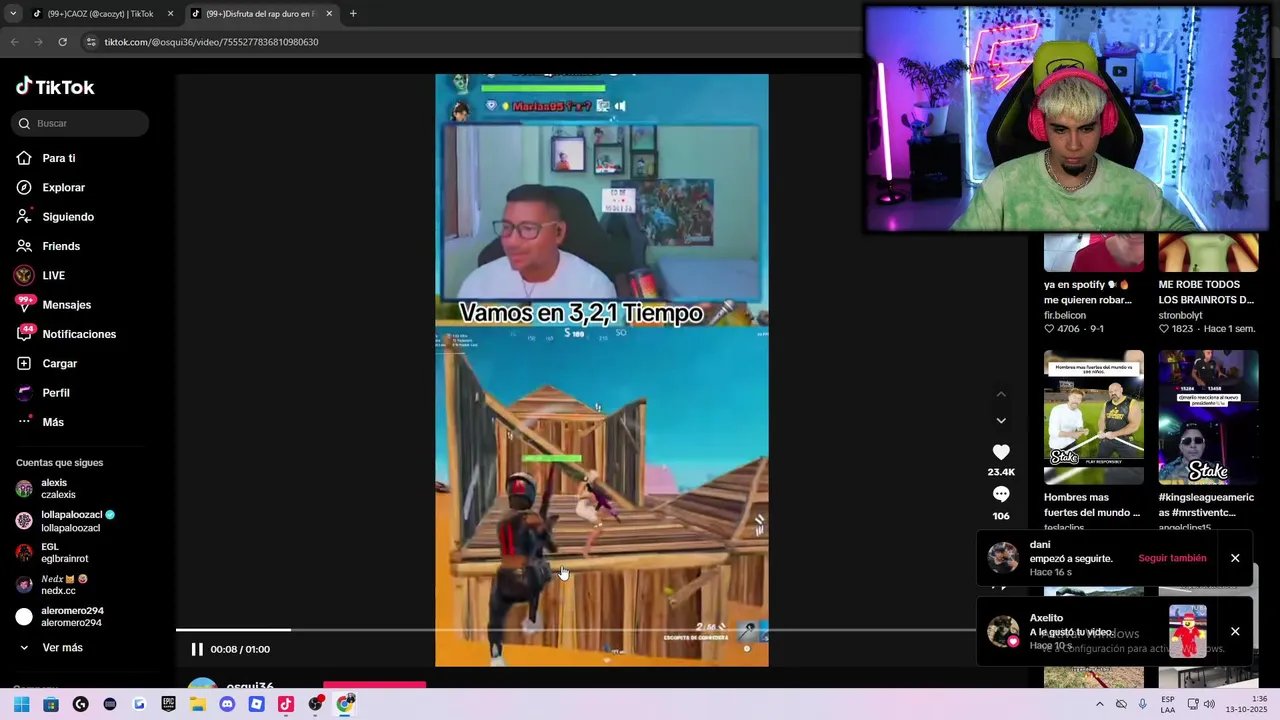Open Logitech G HUB from taskbar
1280x720 pixels.
point(80,704)
